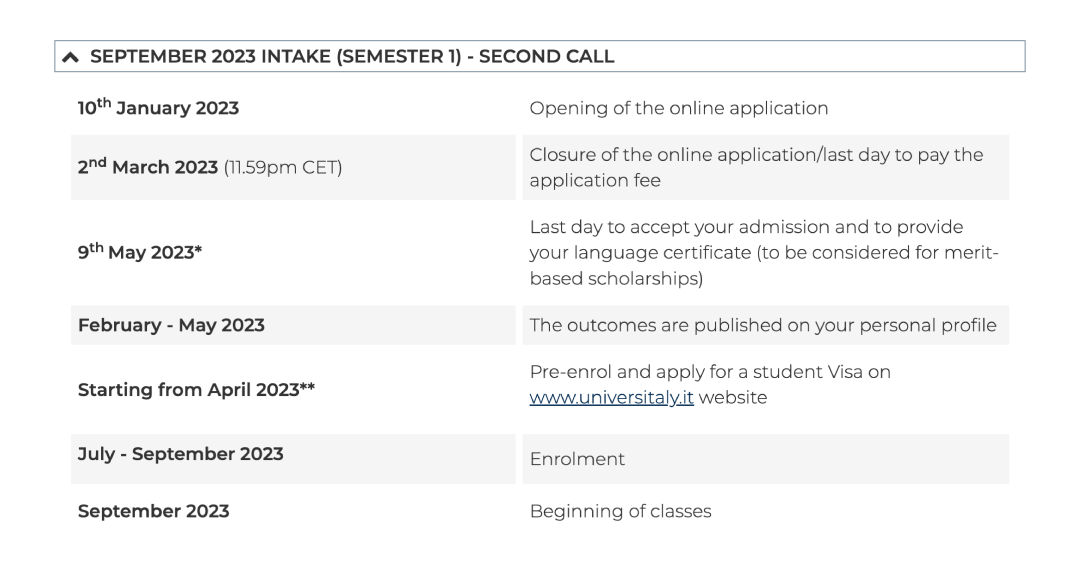Click the 'merit-based scholarships)' text
Image resolution: width=1080 pixels, height=571 pixels.
click(616, 279)
